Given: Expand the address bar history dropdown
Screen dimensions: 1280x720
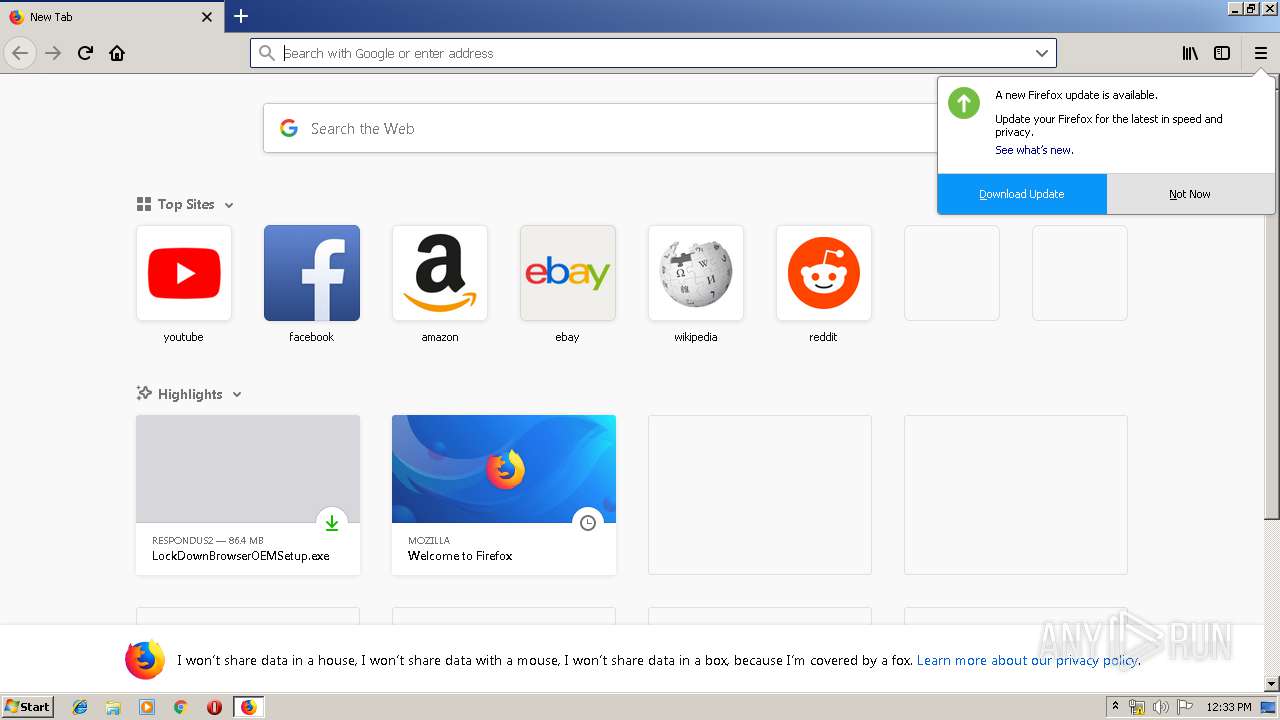Looking at the screenshot, I should (1041, 53).
